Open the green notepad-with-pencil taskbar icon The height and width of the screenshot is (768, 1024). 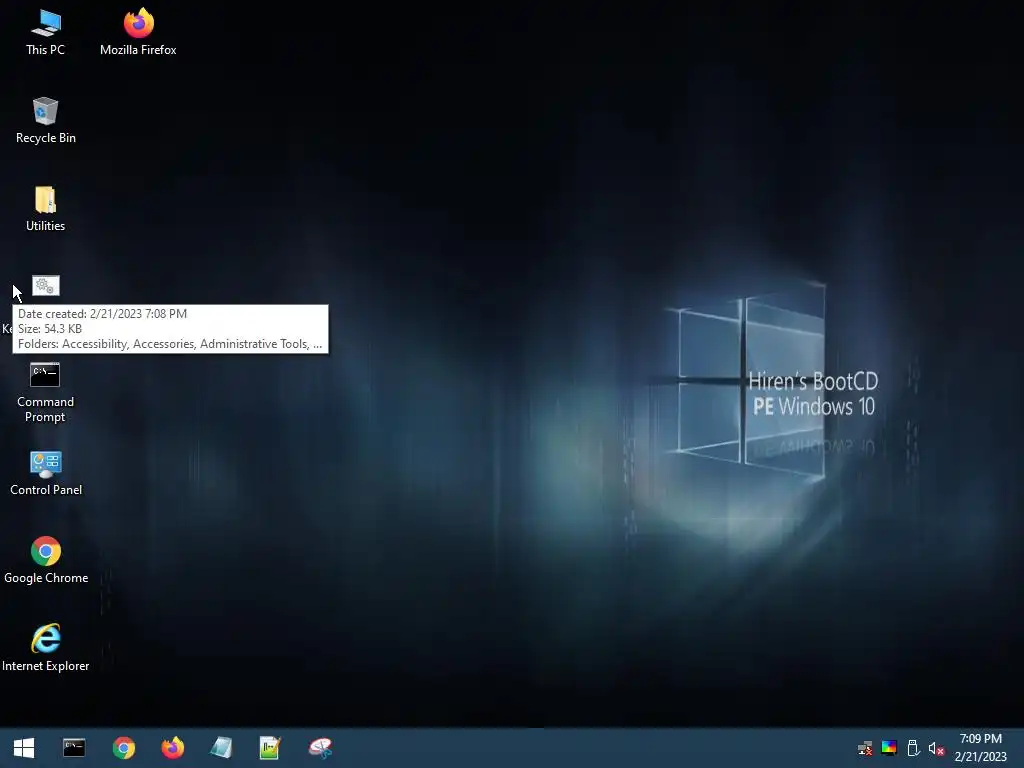270,748
